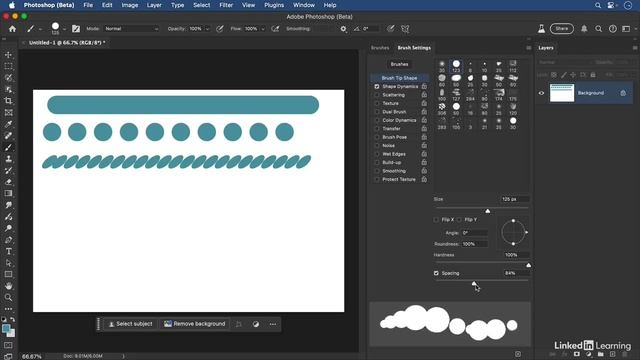Enable airbrush build-up icon

tap(275, 29)
